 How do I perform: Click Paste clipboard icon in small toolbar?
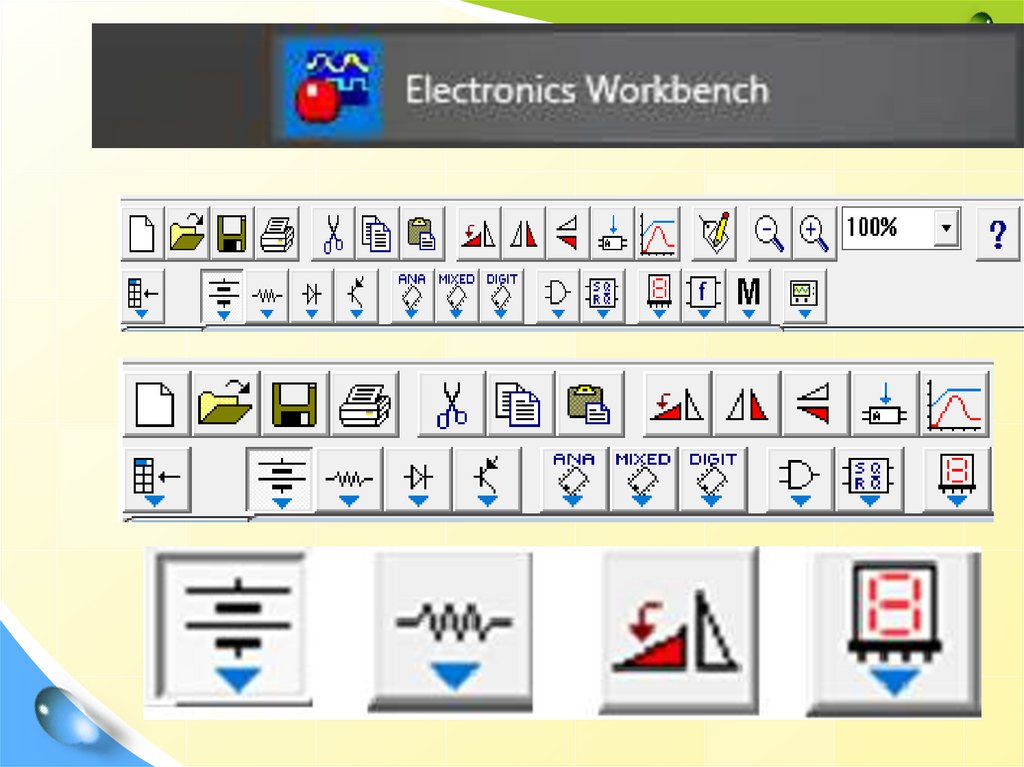422,233
